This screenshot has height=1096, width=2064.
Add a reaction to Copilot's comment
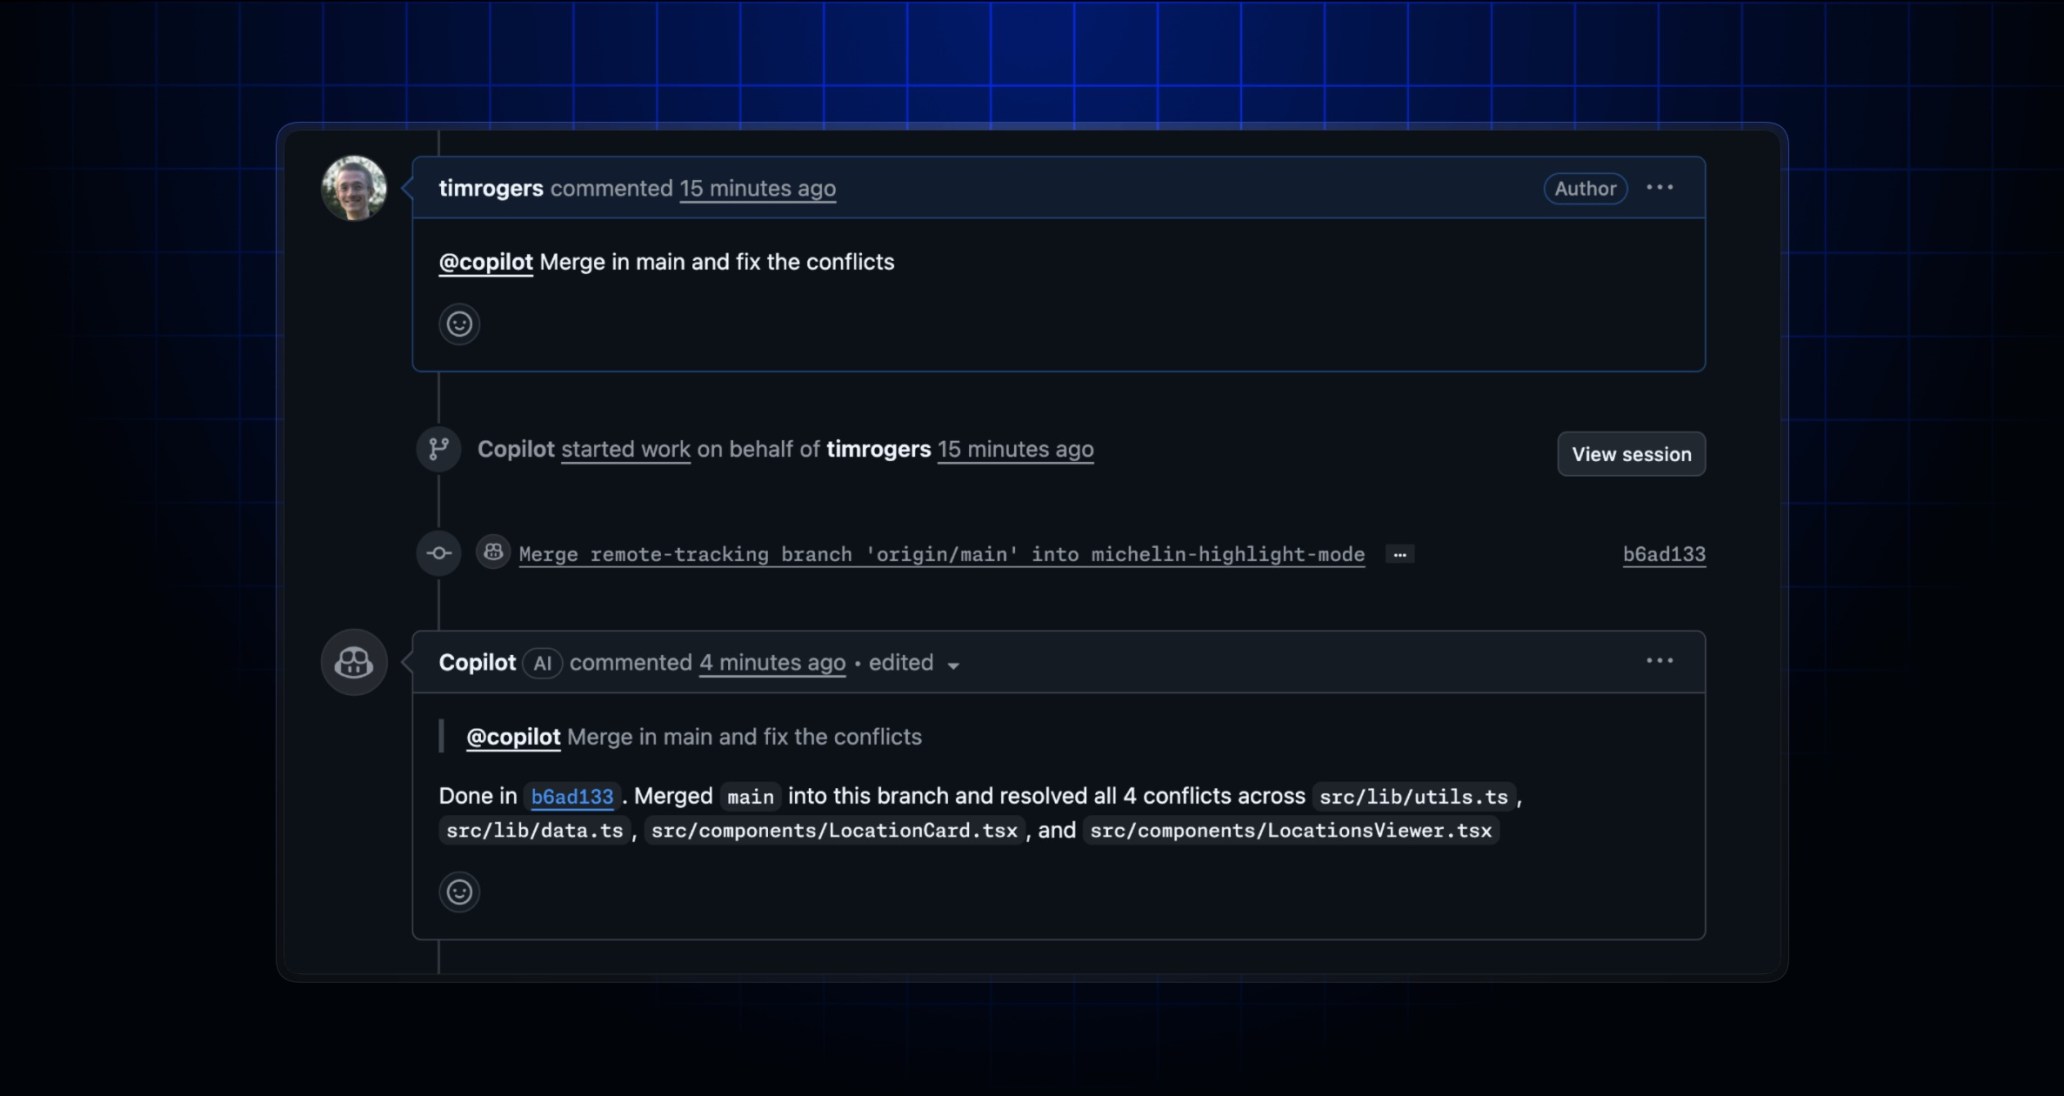[x=459, y=892]
